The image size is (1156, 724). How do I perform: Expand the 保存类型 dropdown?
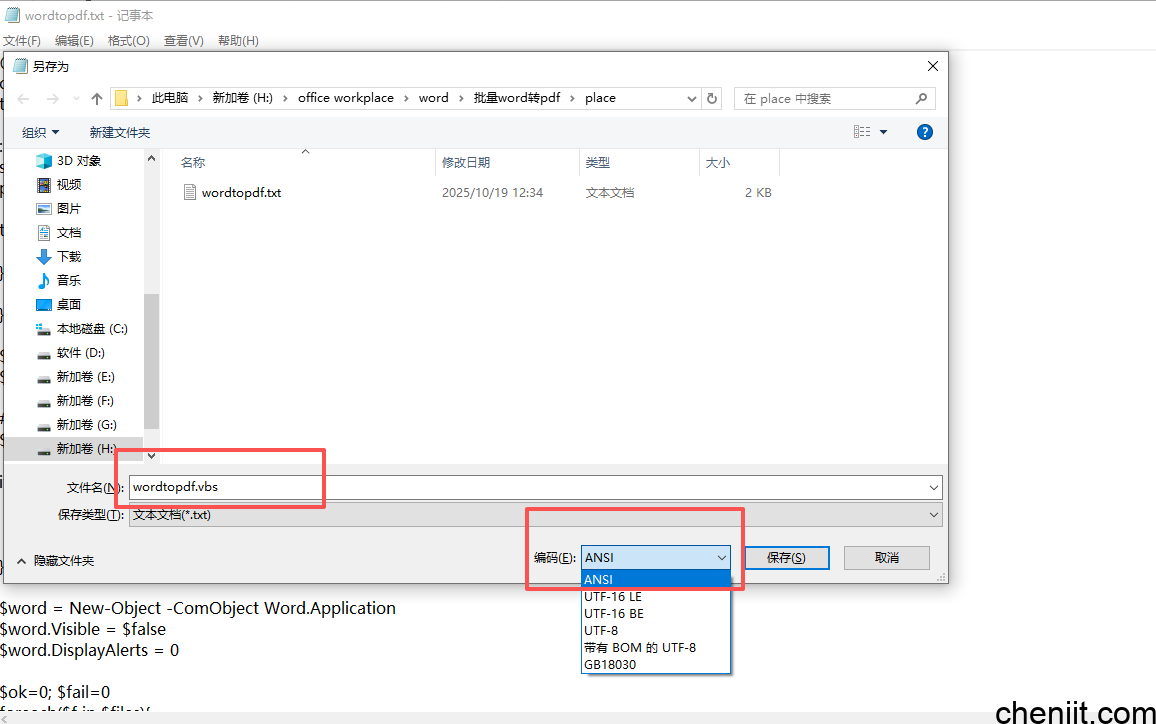[934, 515]
